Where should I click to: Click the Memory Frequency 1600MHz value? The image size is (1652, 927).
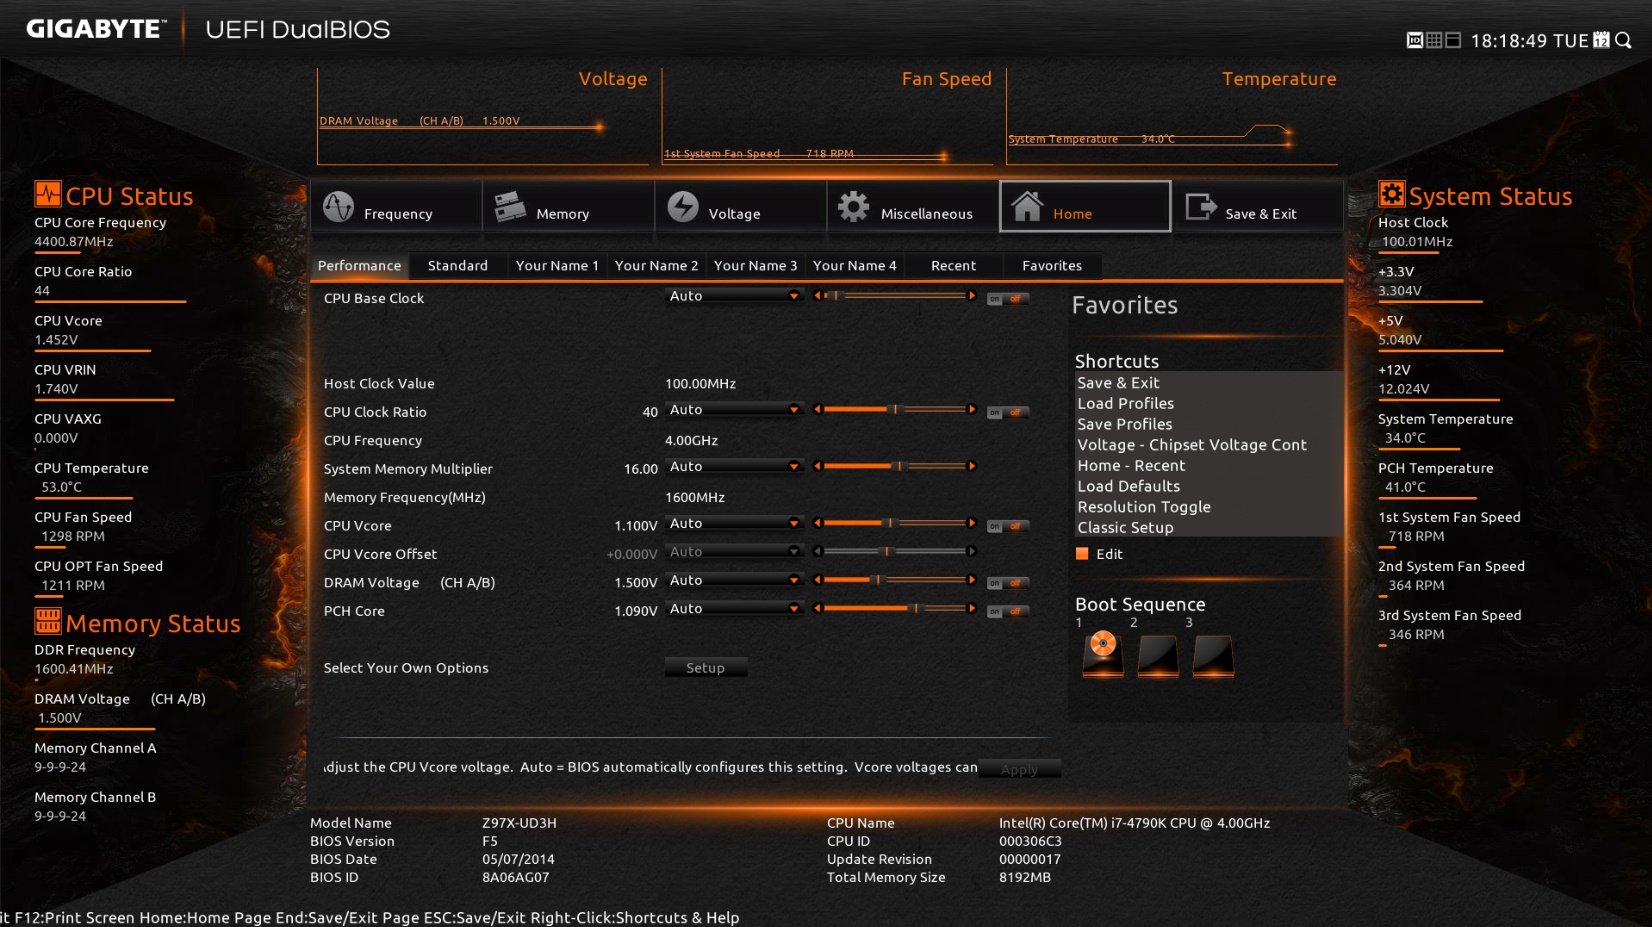click(x=695, y=498)
